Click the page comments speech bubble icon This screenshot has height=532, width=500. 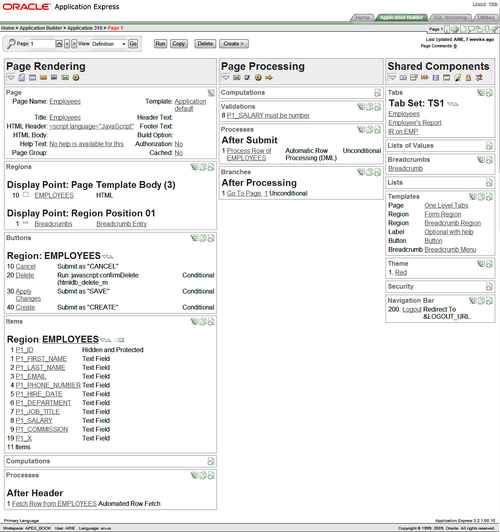coord(471,29)
